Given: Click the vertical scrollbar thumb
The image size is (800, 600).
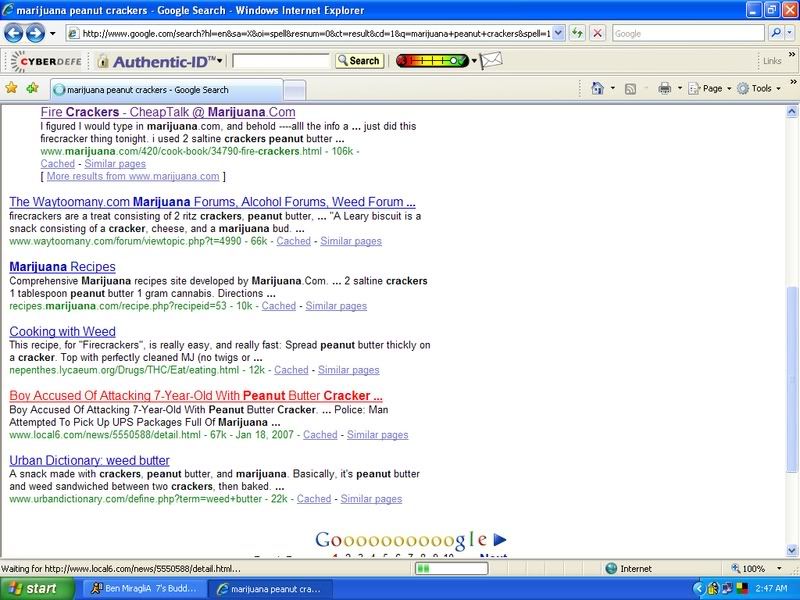Looking at the screenshot, I should (x=791, y=380).
